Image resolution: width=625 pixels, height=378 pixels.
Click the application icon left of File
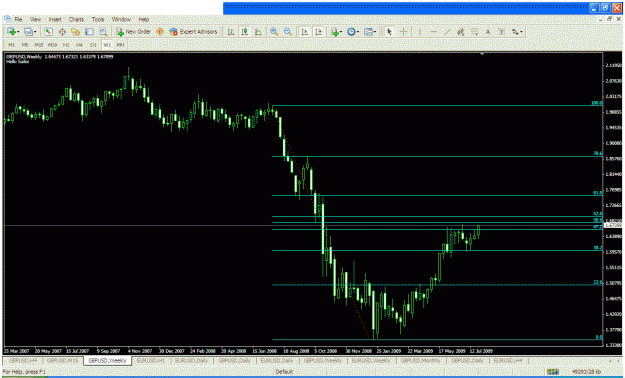point(7,19)
